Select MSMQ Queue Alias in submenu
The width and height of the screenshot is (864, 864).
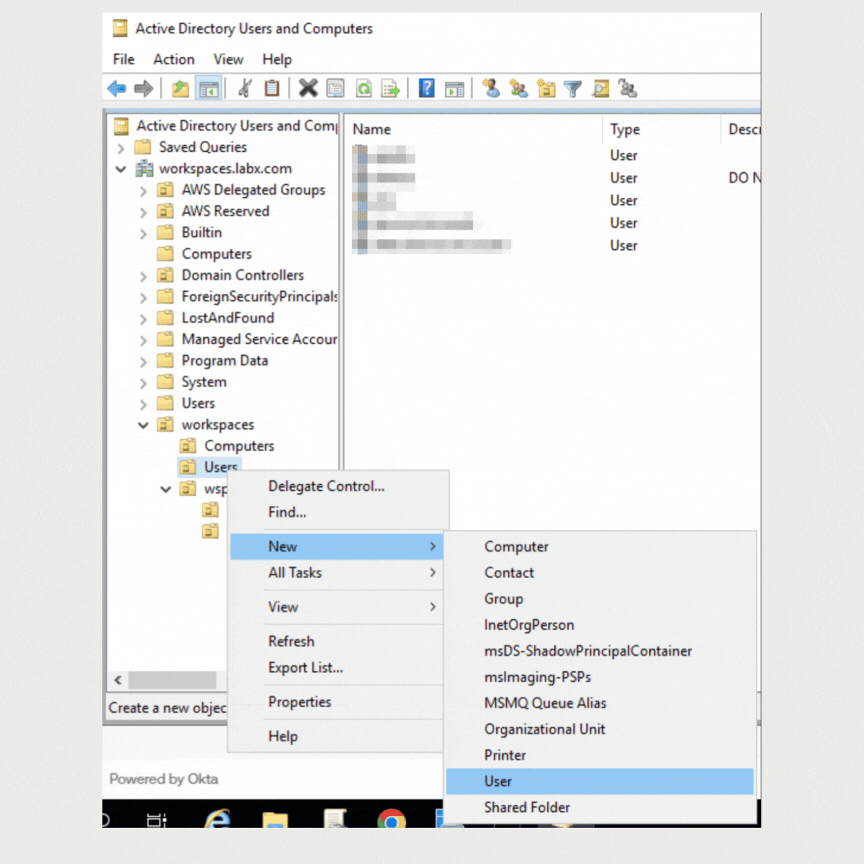tap(600, 703)
